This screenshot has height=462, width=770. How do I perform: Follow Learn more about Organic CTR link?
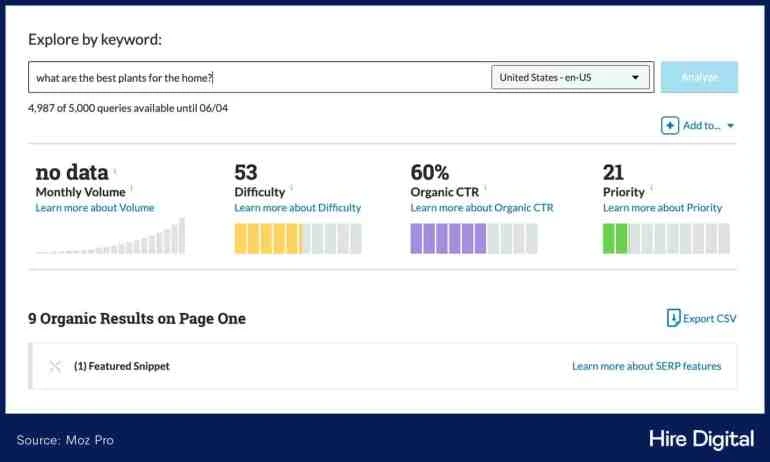click(x=481, y=208)
